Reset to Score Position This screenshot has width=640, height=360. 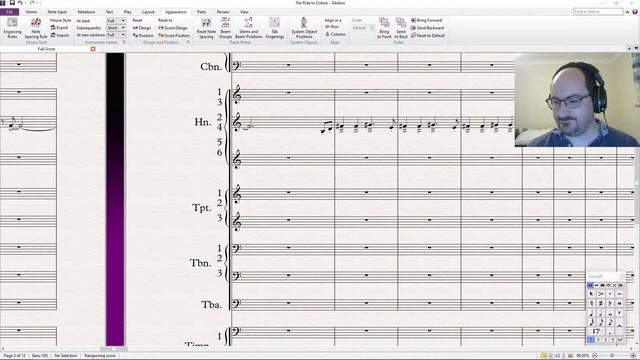174,36
